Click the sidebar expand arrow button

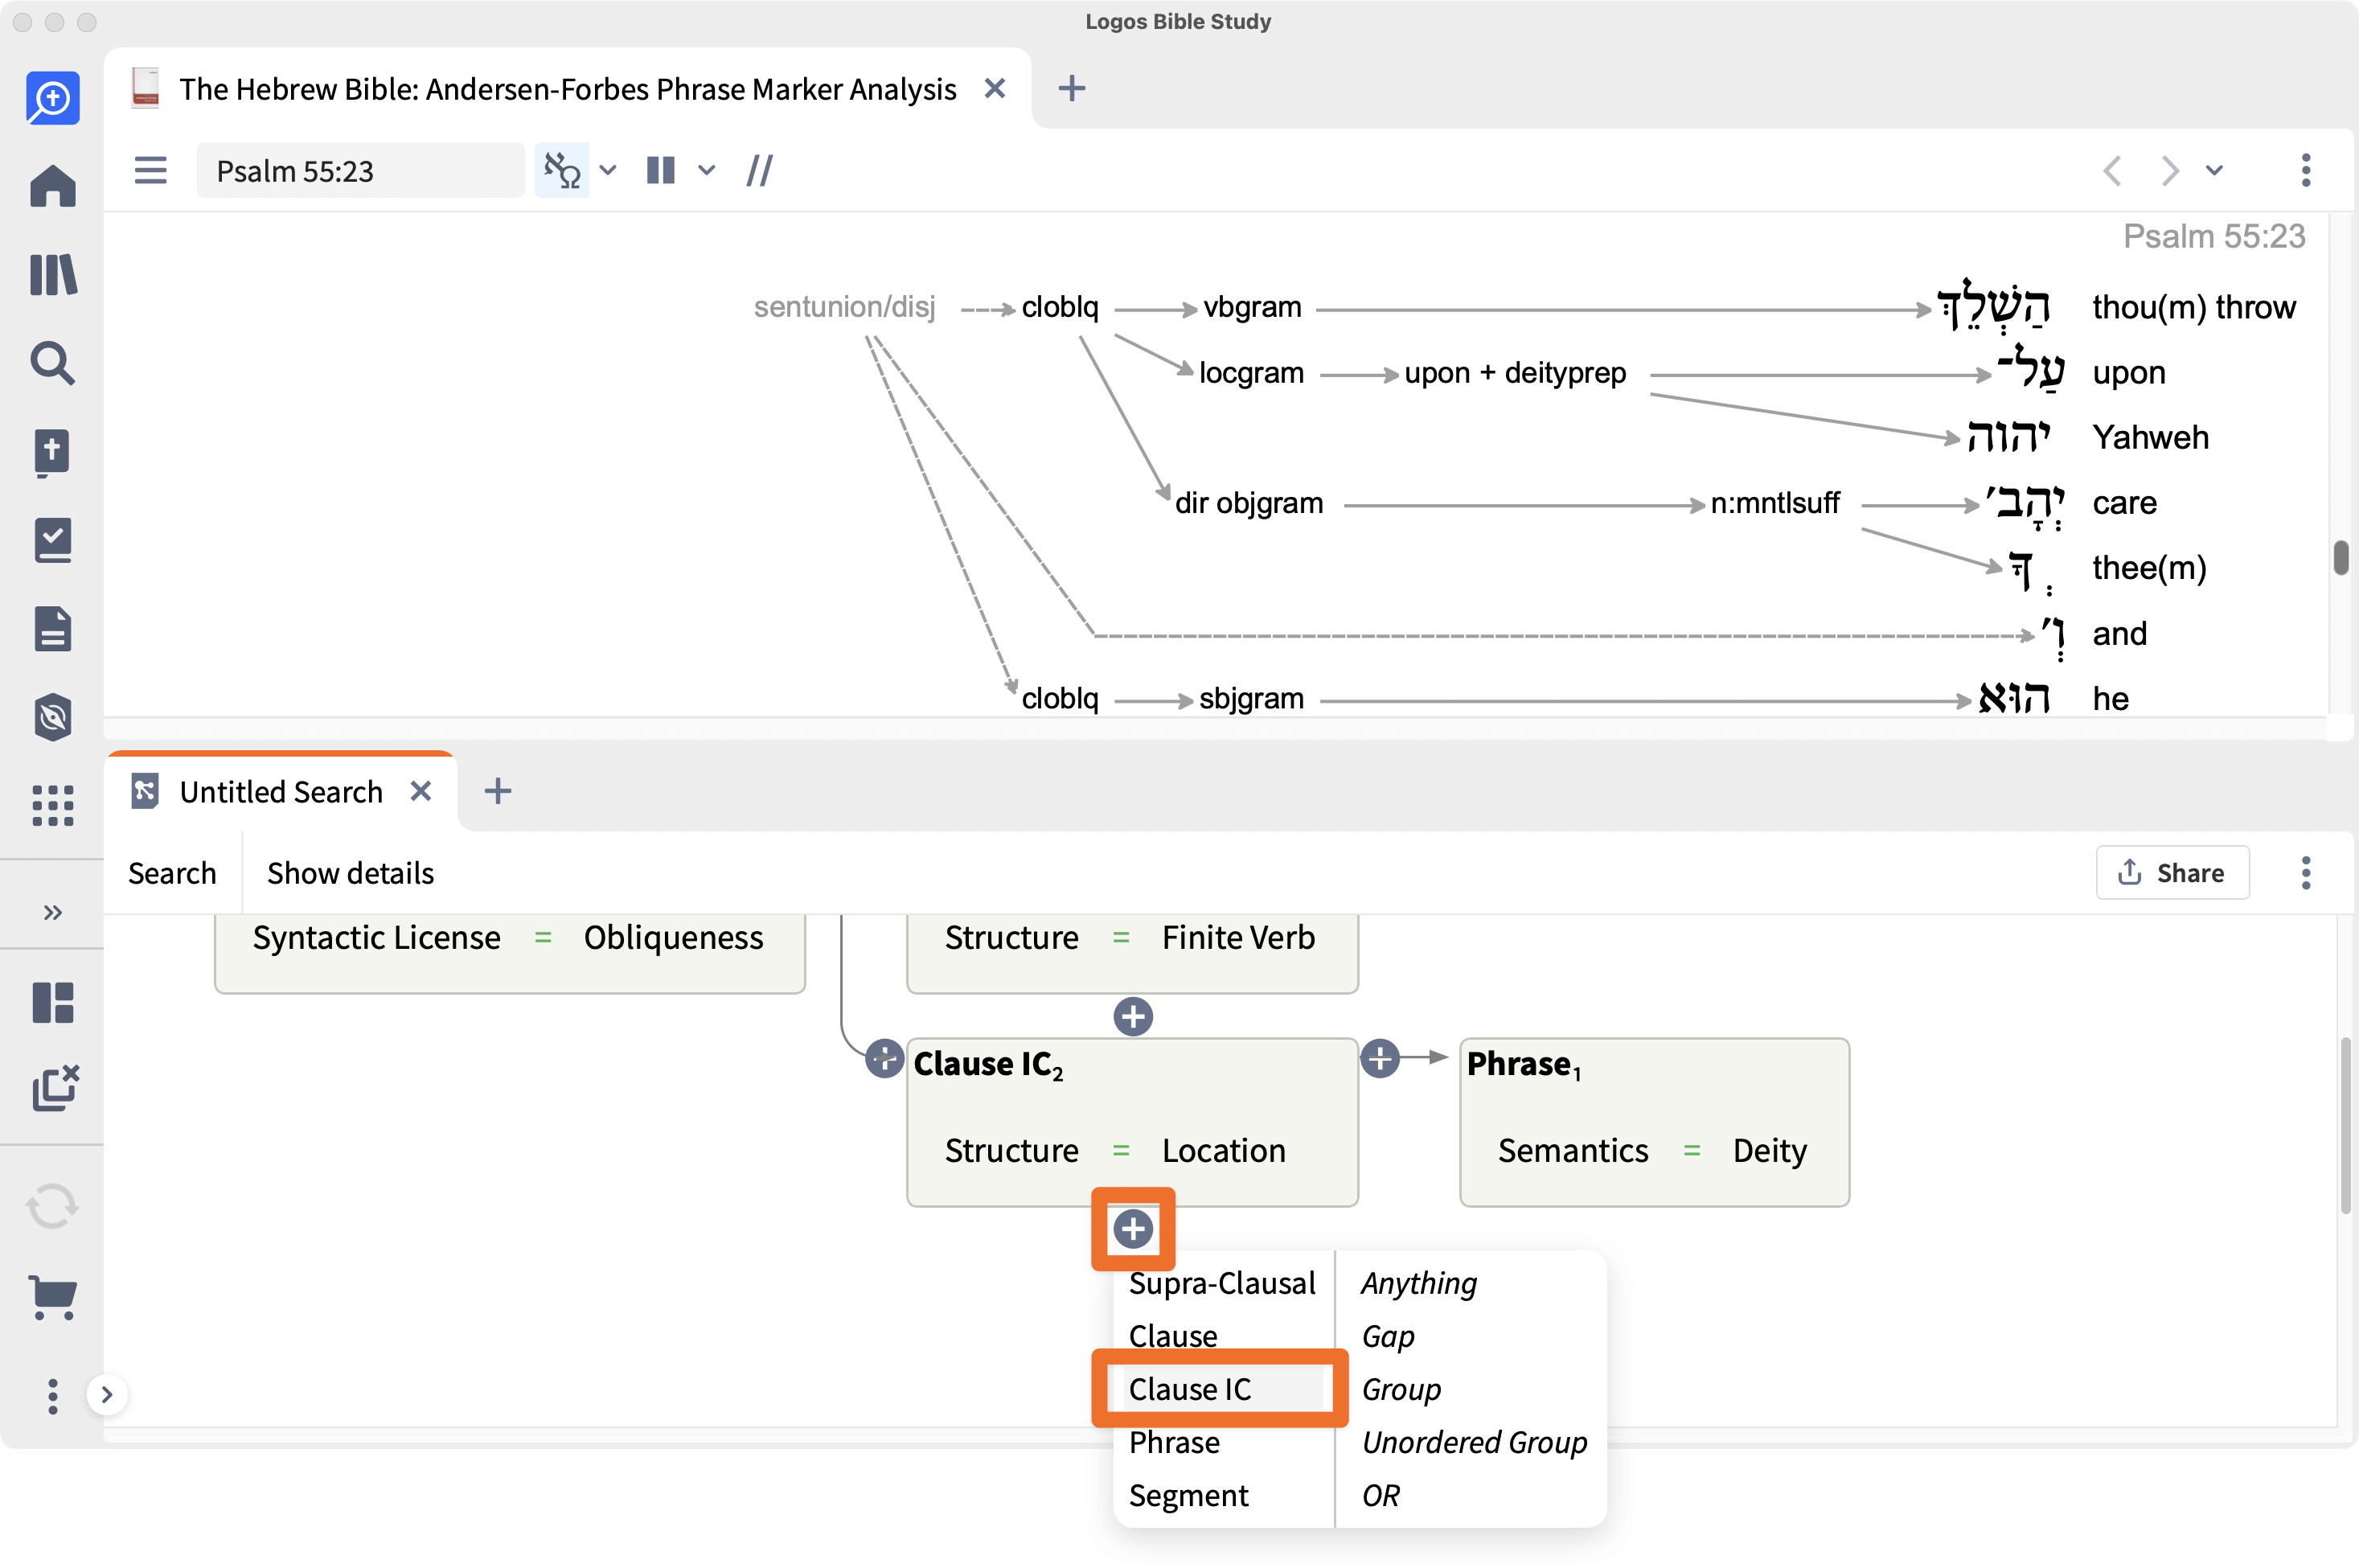point(107,1395)
